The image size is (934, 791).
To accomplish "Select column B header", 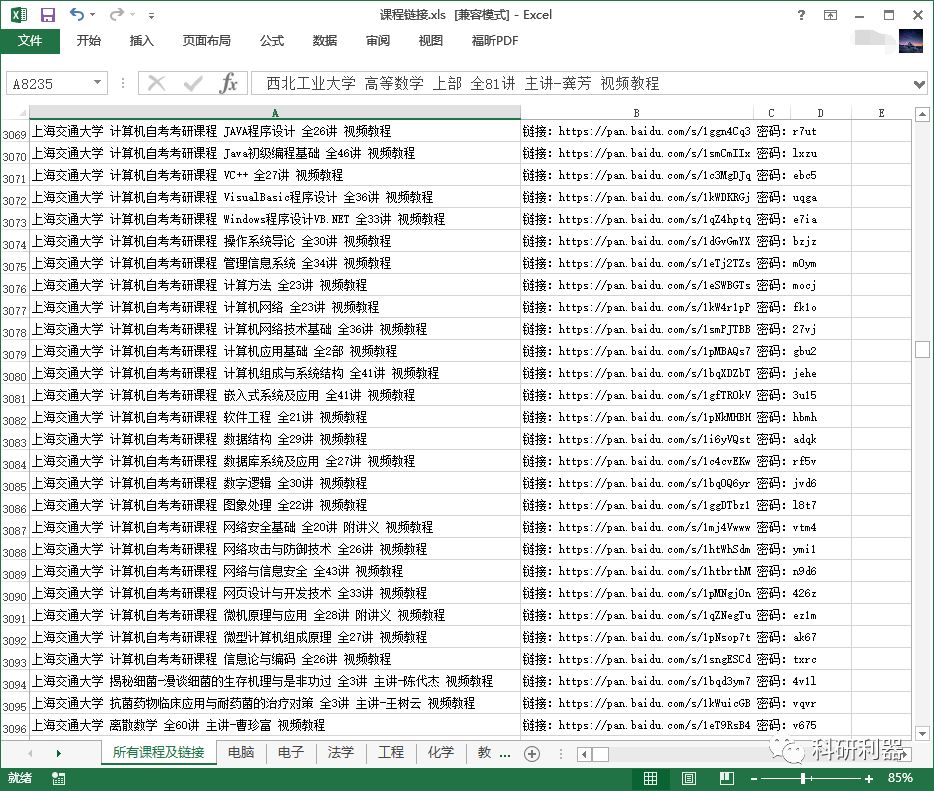I will click(637, 113).
